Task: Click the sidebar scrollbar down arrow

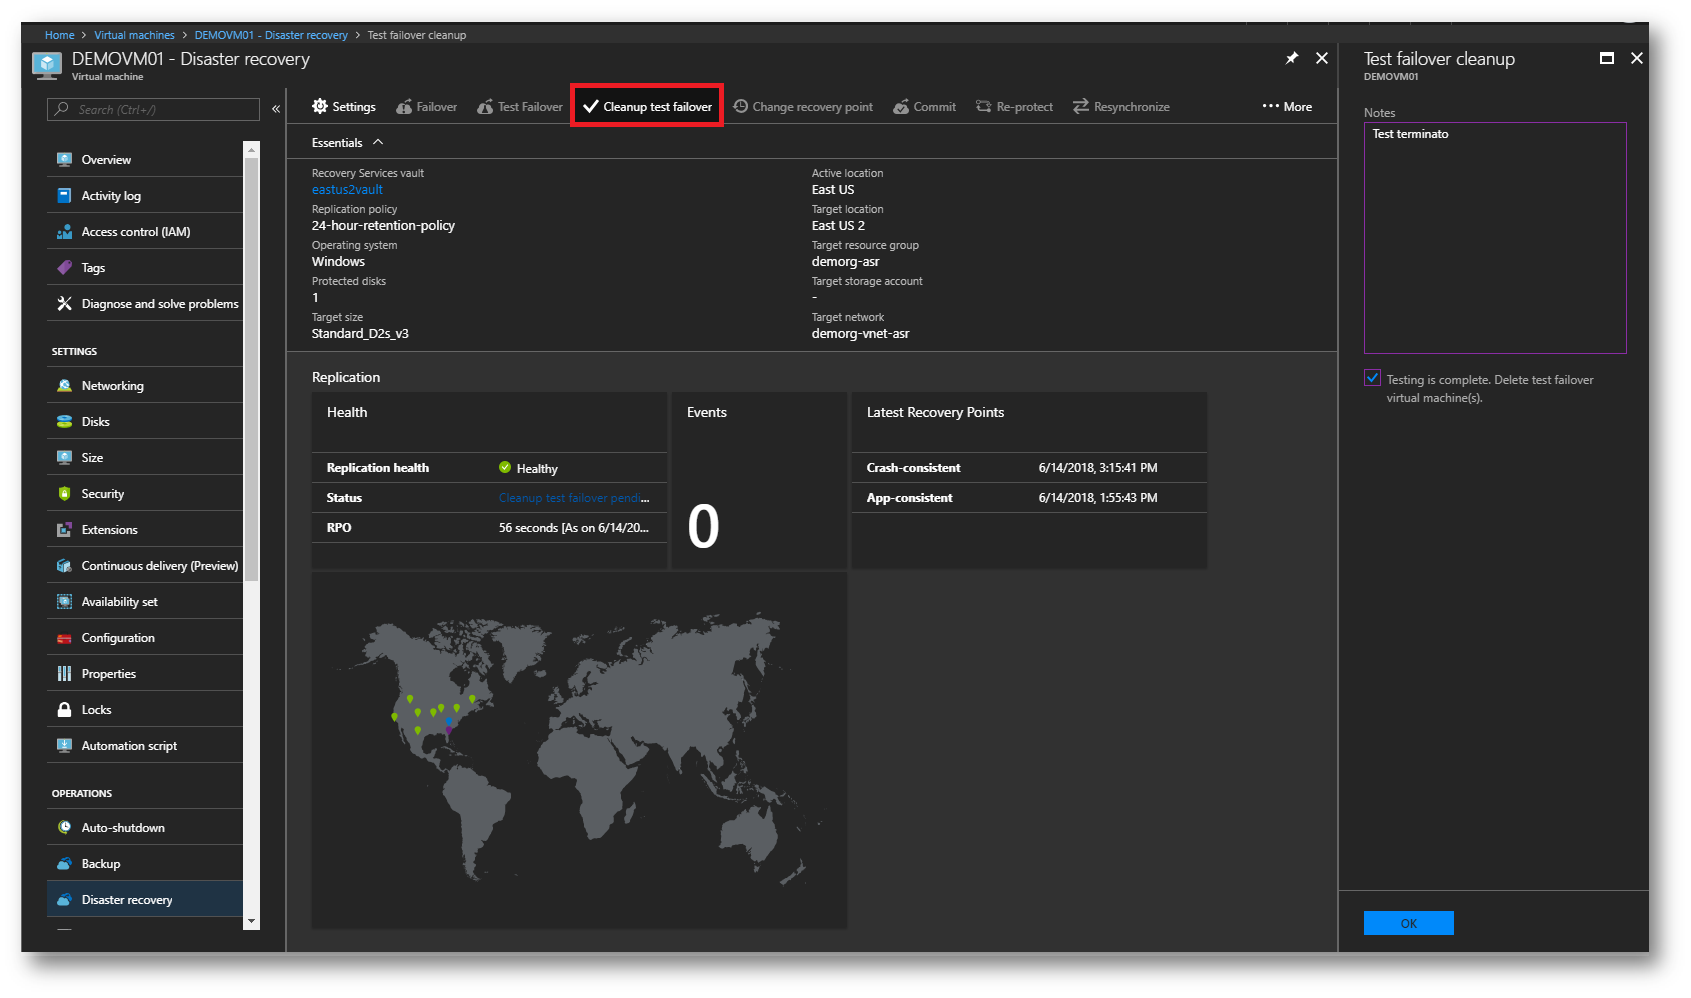Action: 251,921
